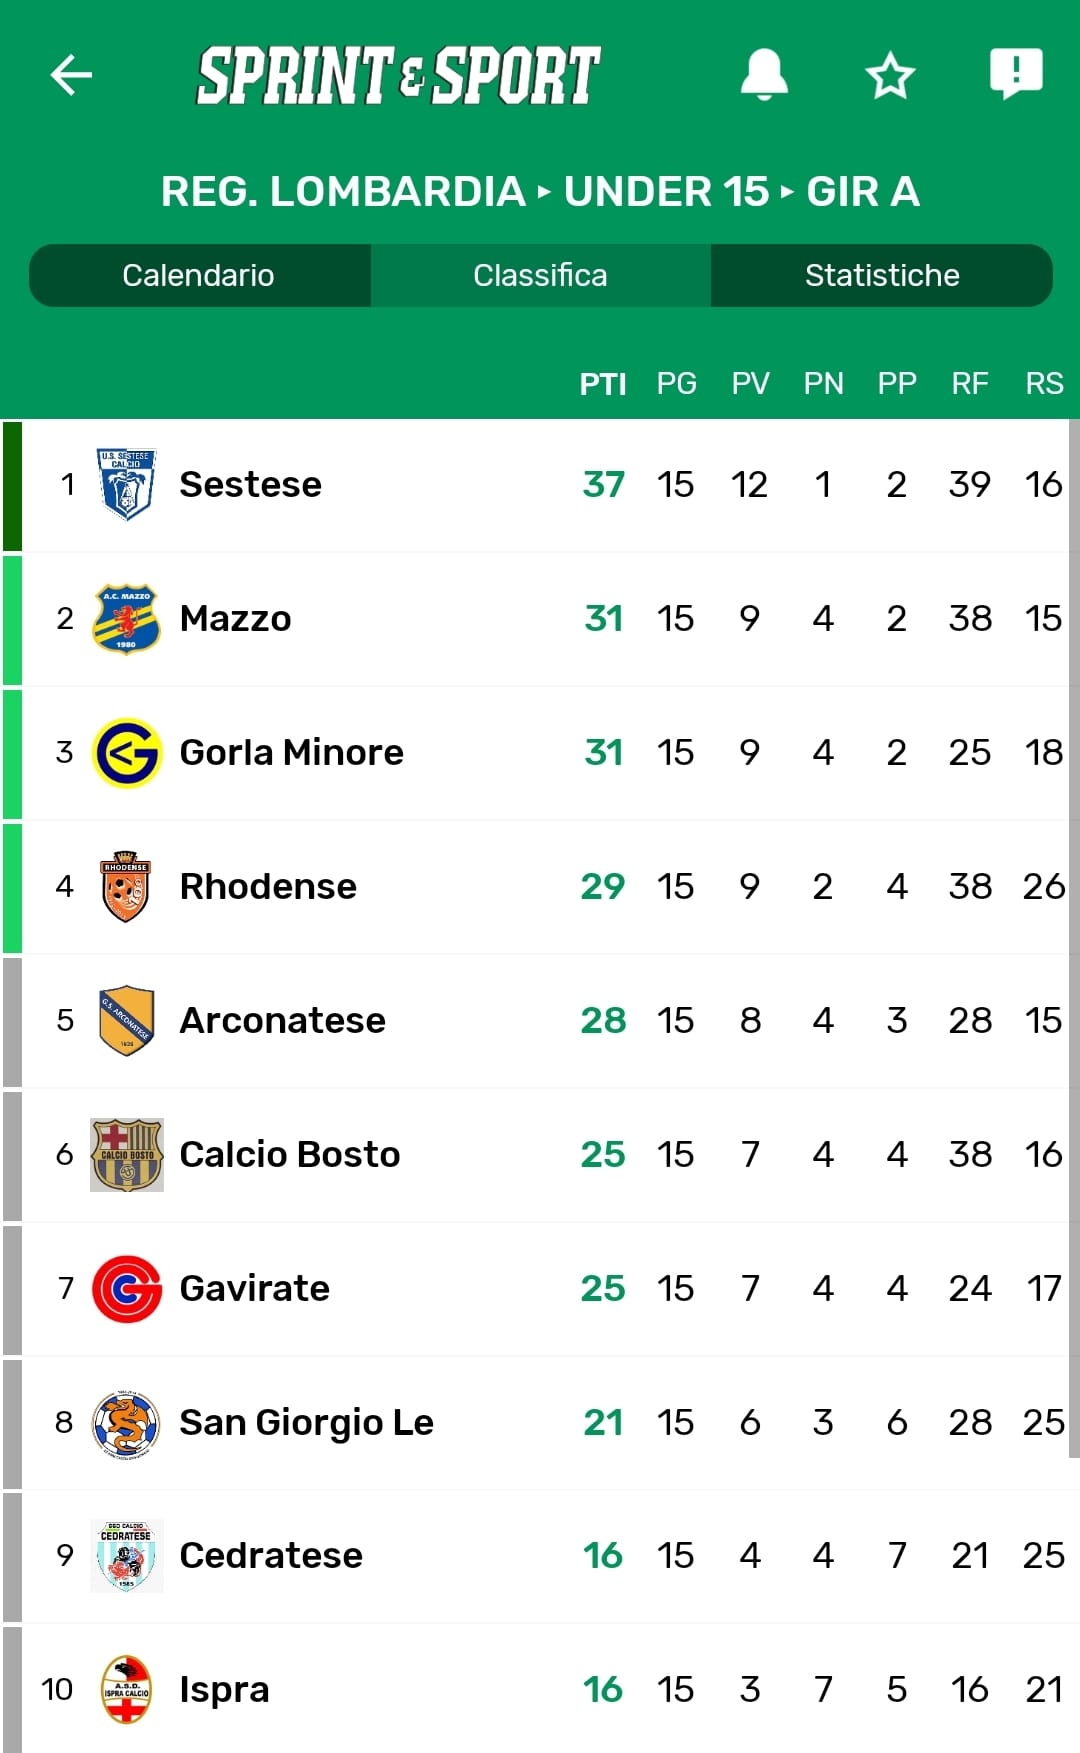Screen dimensions: 1080x1753
Task: Open notifications with the bell icon
Action: point(764,75)
